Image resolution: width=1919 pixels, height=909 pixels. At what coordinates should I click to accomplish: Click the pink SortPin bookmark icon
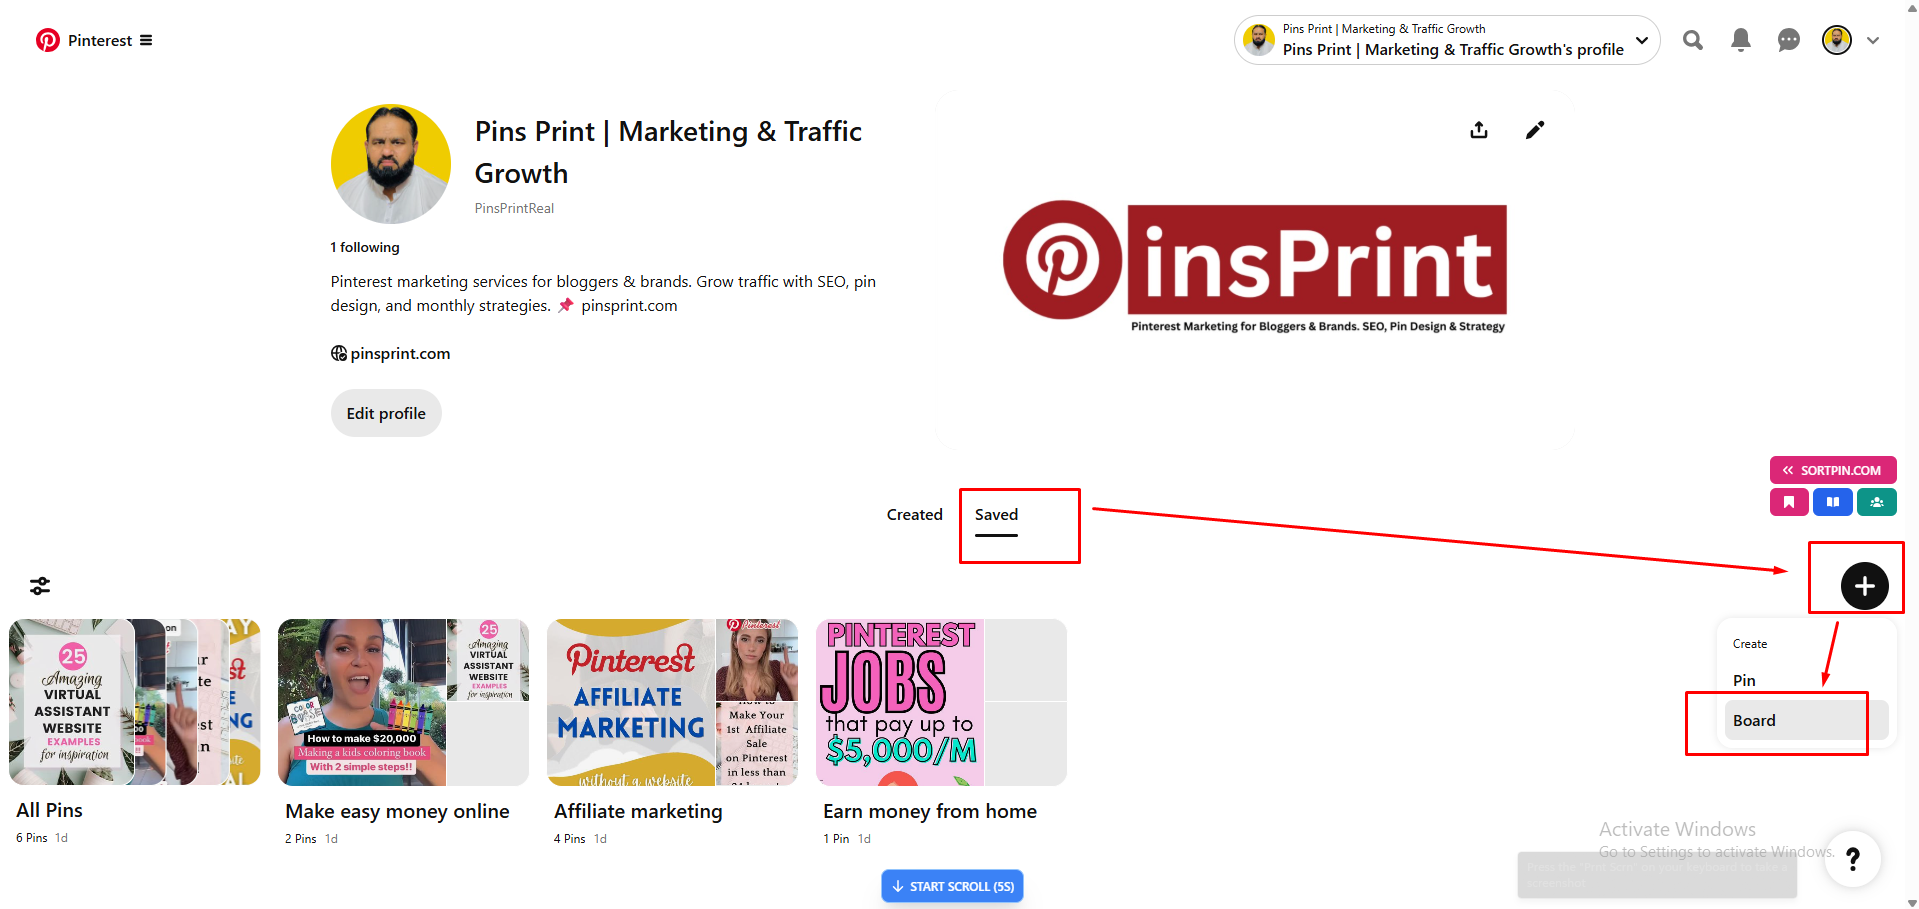1788,502
